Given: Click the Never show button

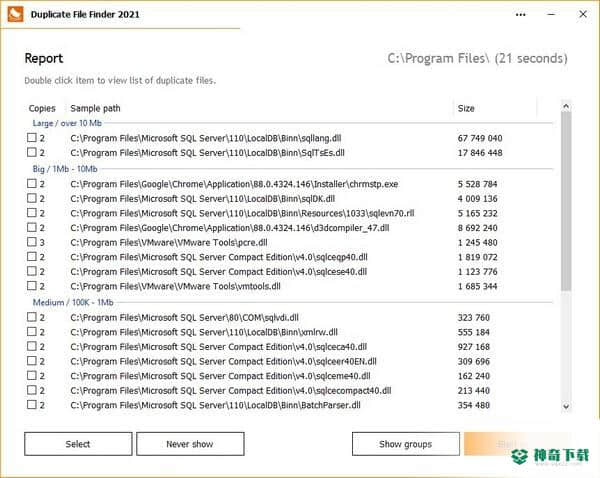Looking at the screenshot, I should (x=190, y=444).
